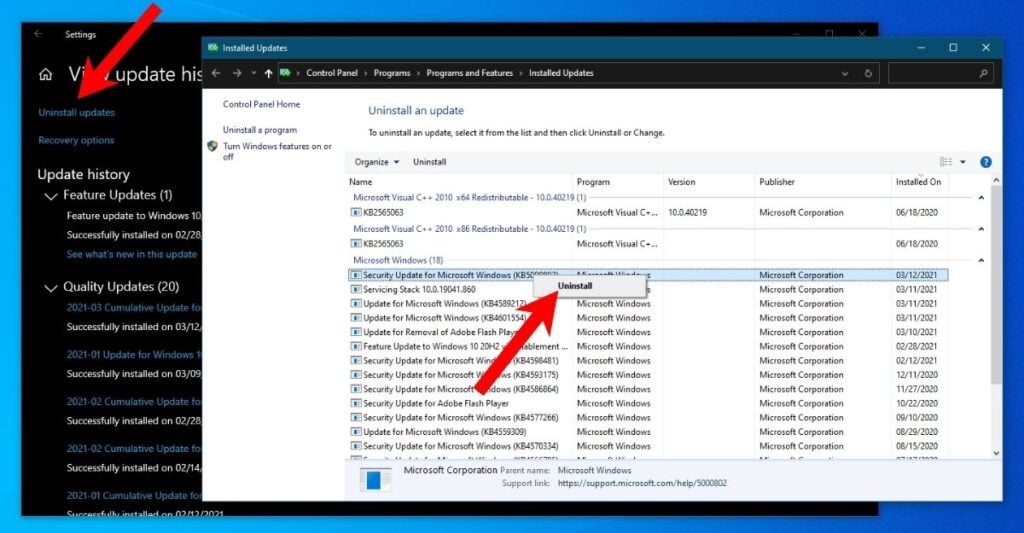Go back in the Settings window

tap(39, 33)
